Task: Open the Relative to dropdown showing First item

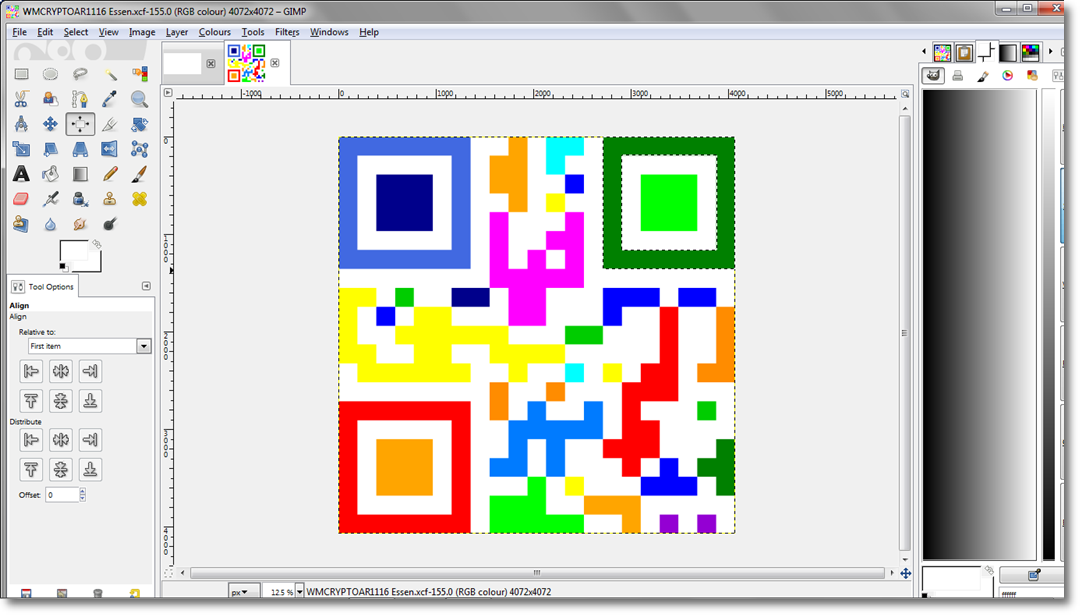Action: coord(89,346)
